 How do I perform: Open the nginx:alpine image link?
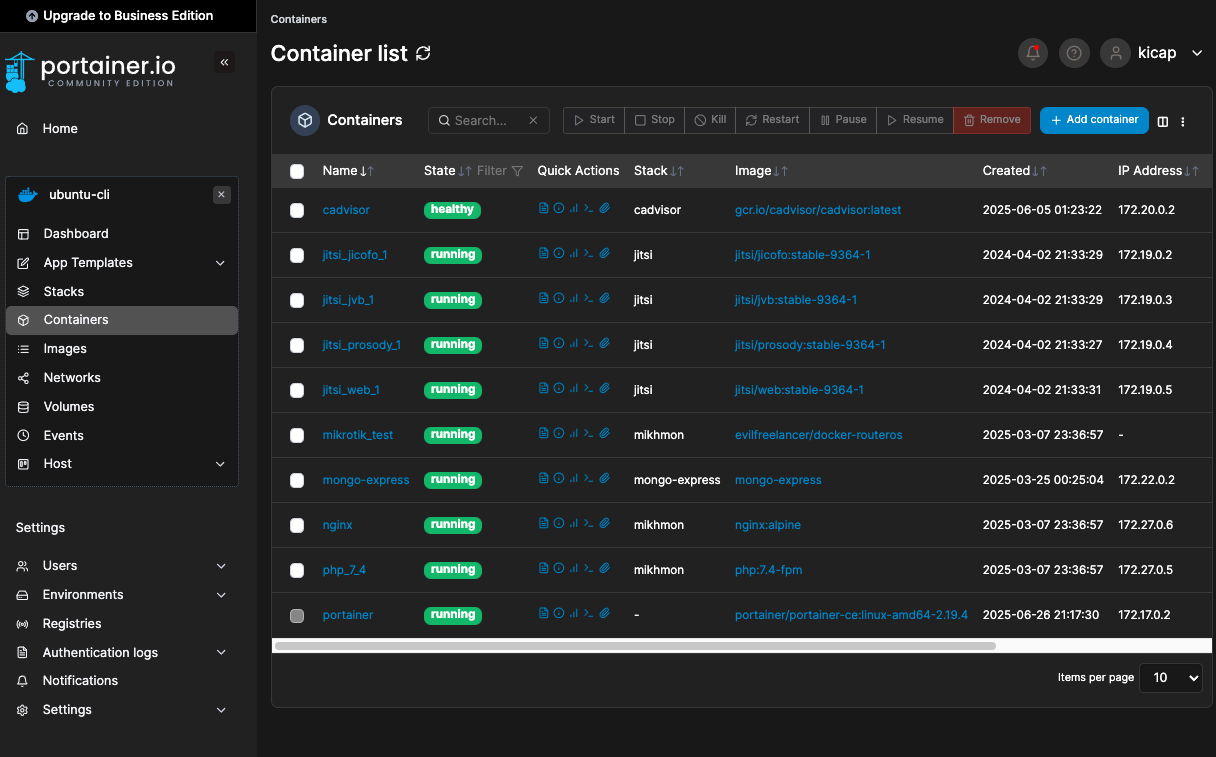pyautogui.click(x=768, y=525)
